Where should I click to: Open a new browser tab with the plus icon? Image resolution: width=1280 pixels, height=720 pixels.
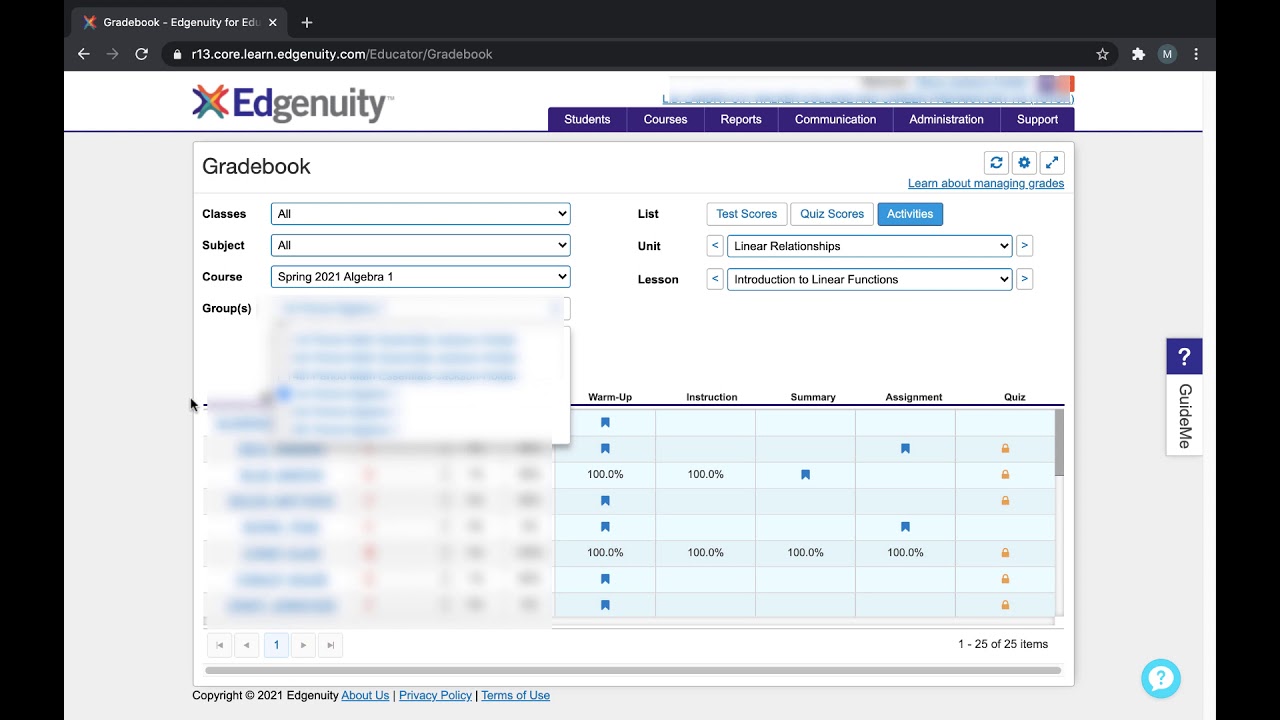307,22
